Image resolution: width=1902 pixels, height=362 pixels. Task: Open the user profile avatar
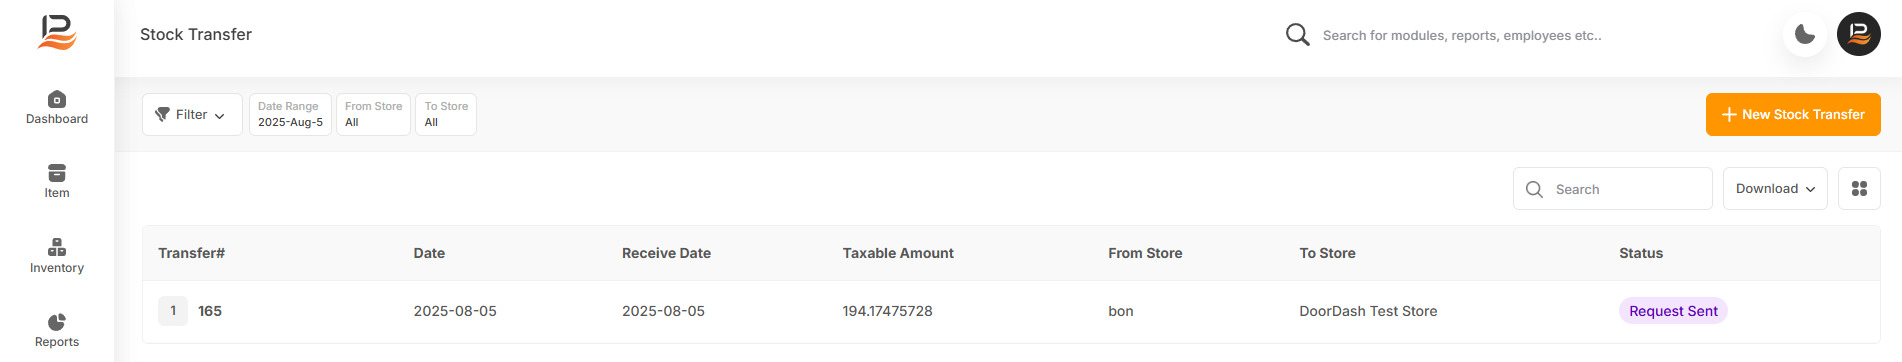click(1858, 34)
